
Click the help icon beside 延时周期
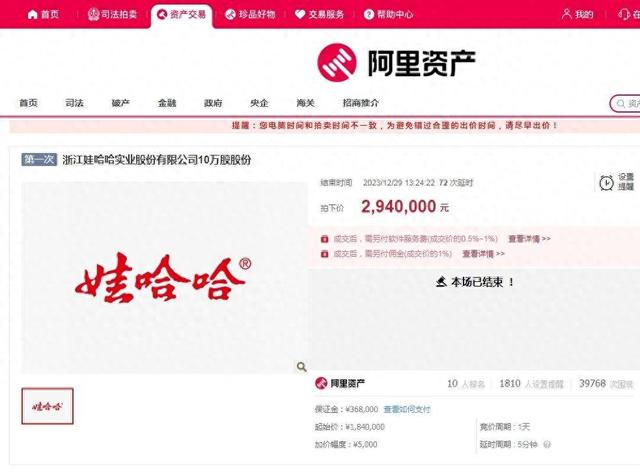pyautogui.click(x=547, y=444)
